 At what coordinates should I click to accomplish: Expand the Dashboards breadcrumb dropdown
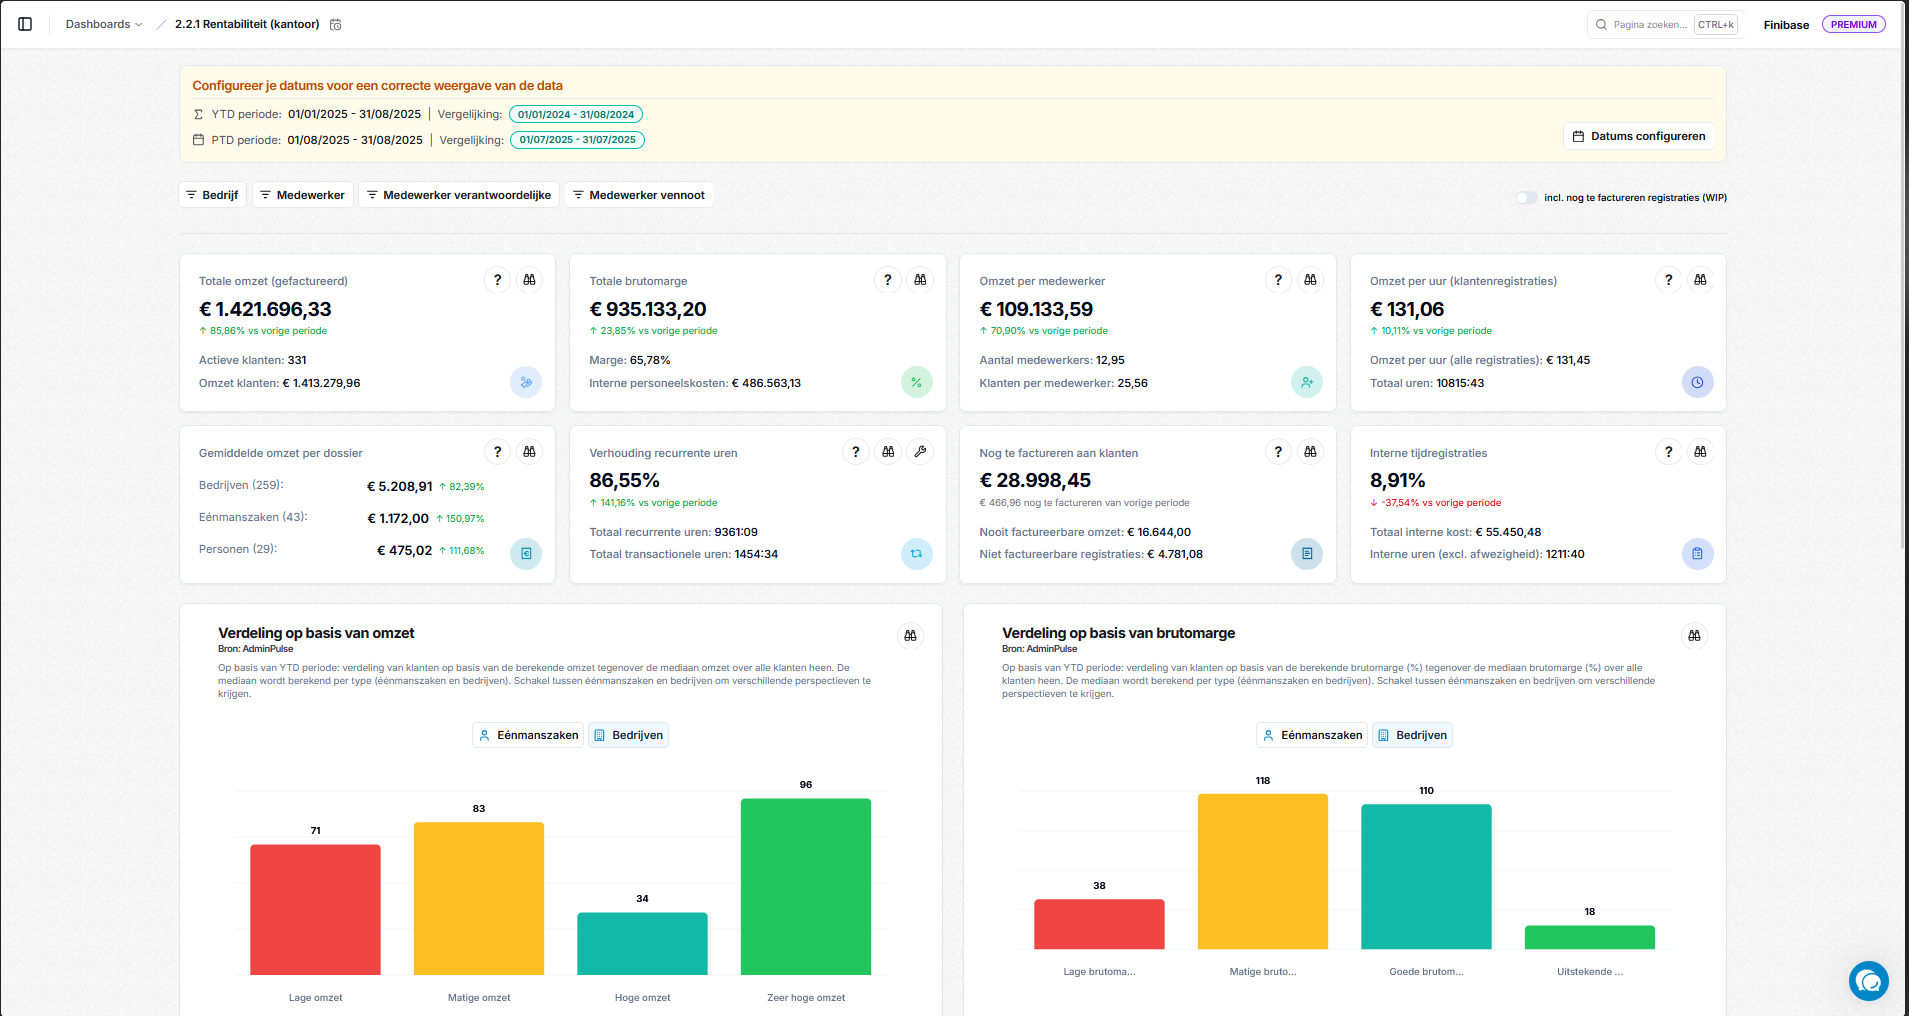point(104,24)
